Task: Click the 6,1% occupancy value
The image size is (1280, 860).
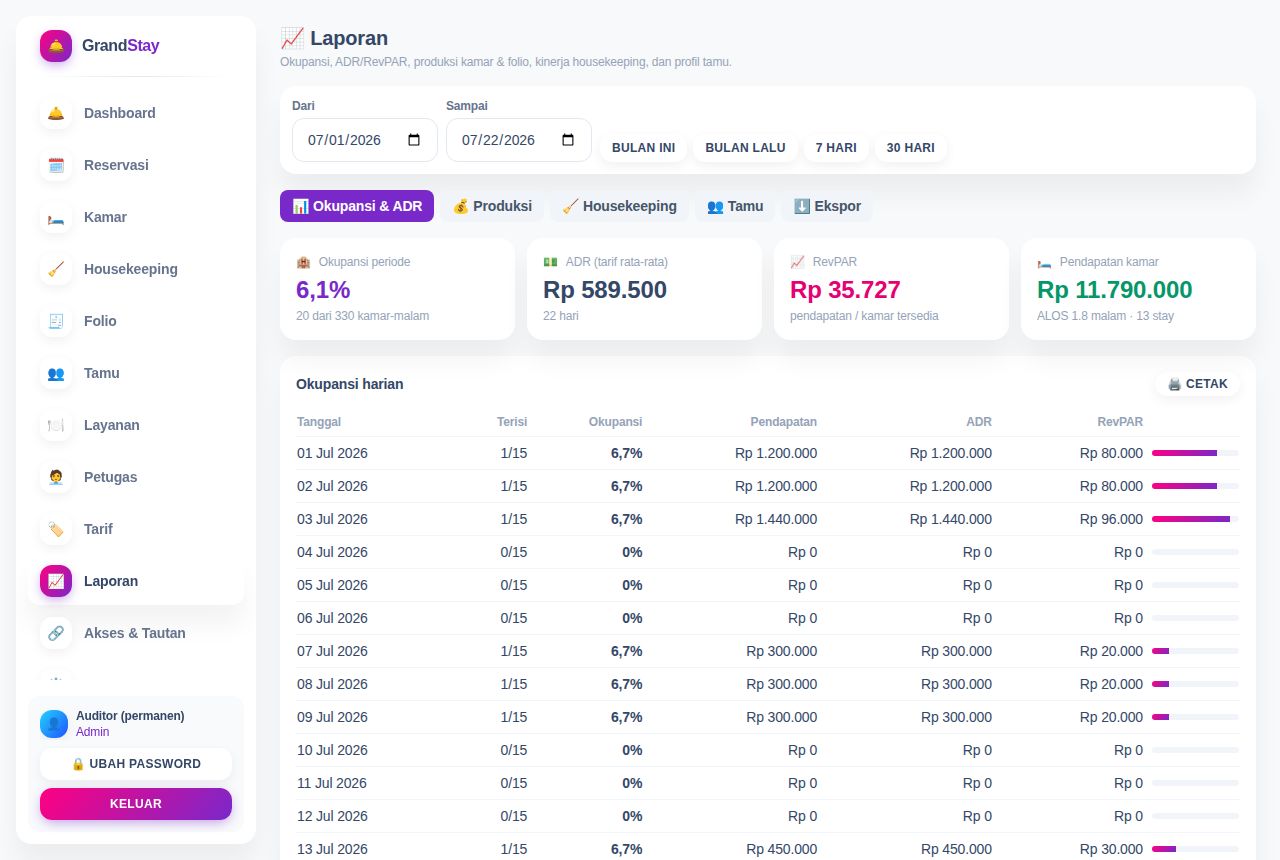Action: [323, 290]
